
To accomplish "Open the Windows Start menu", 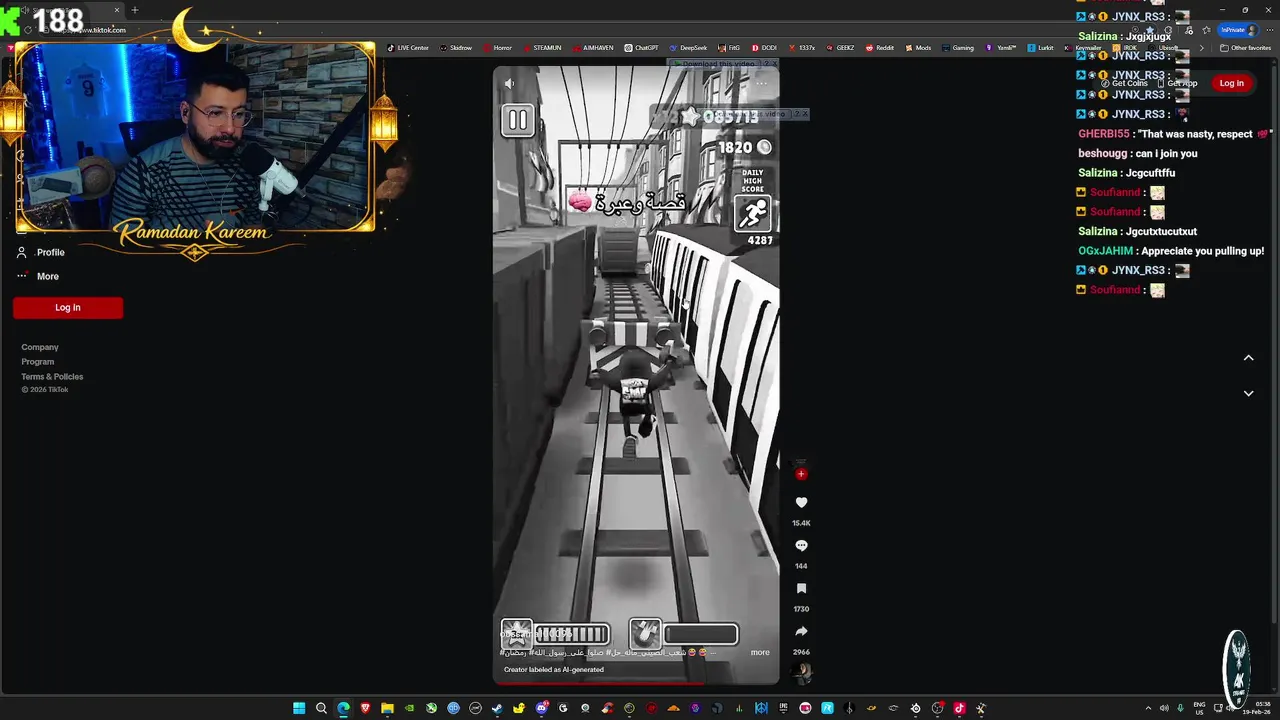I will point(299,708).
